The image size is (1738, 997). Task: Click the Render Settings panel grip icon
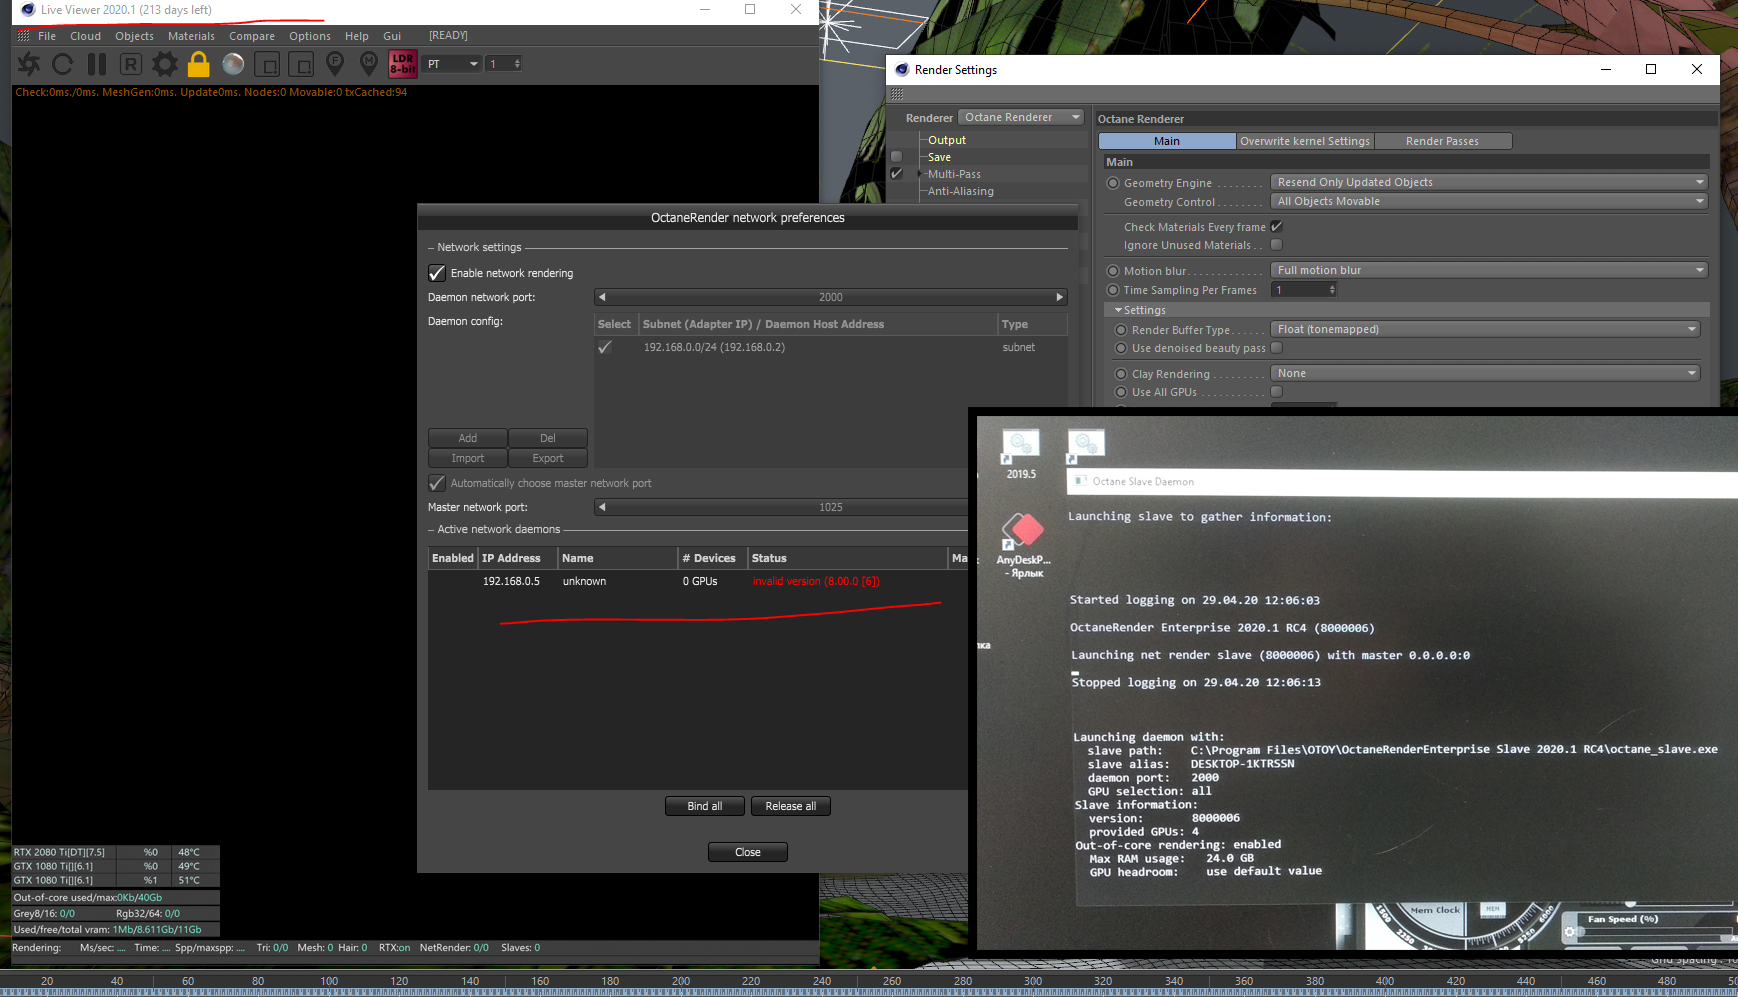[x=897, y=94]
